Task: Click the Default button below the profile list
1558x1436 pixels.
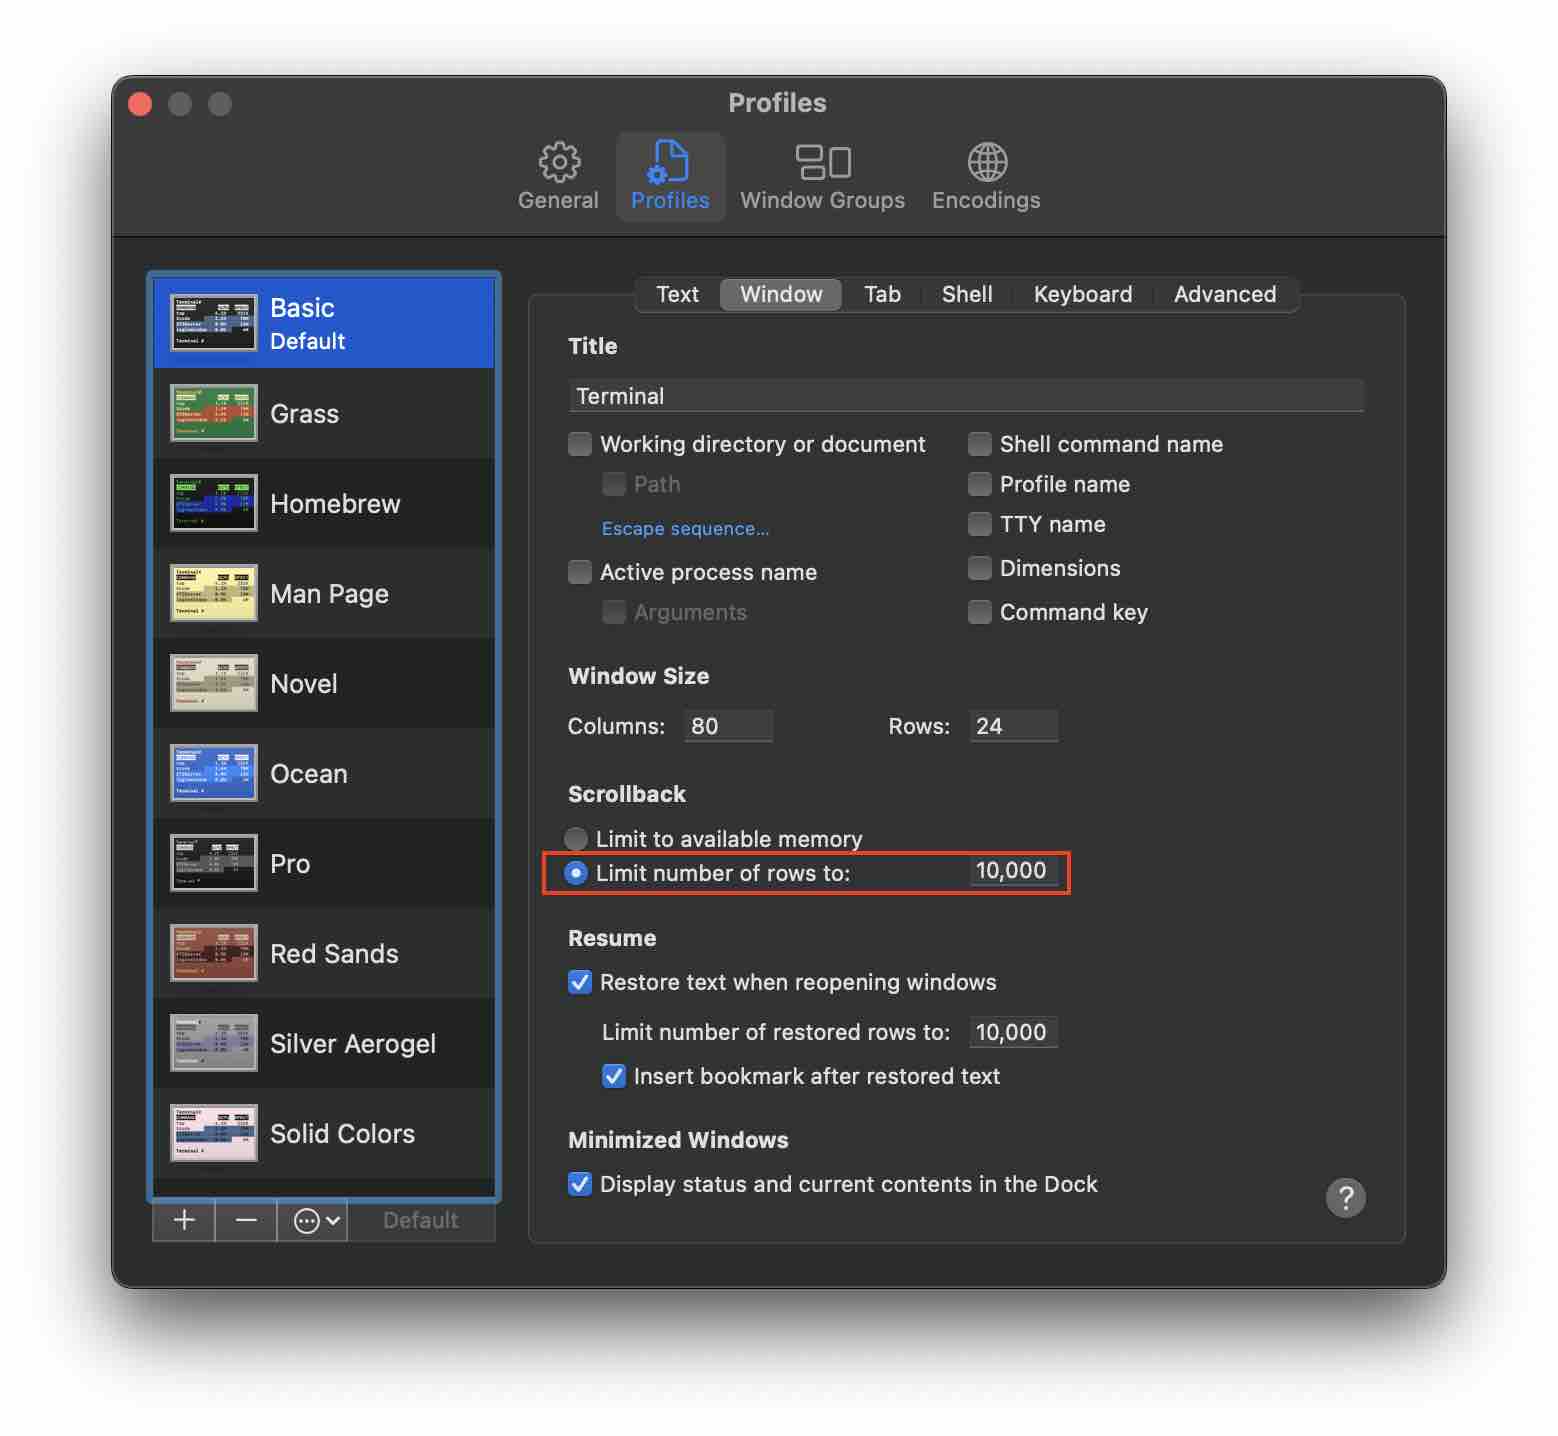Action: tap(420, 1220)
